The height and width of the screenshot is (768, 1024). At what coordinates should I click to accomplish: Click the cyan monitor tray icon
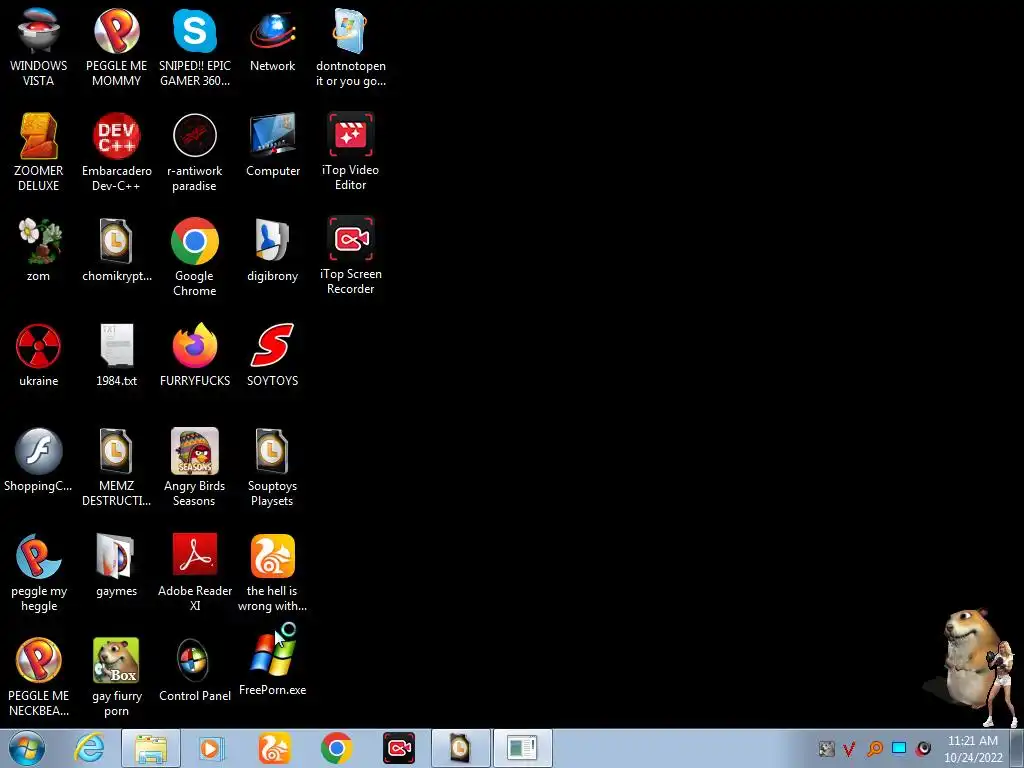[899, 748]
